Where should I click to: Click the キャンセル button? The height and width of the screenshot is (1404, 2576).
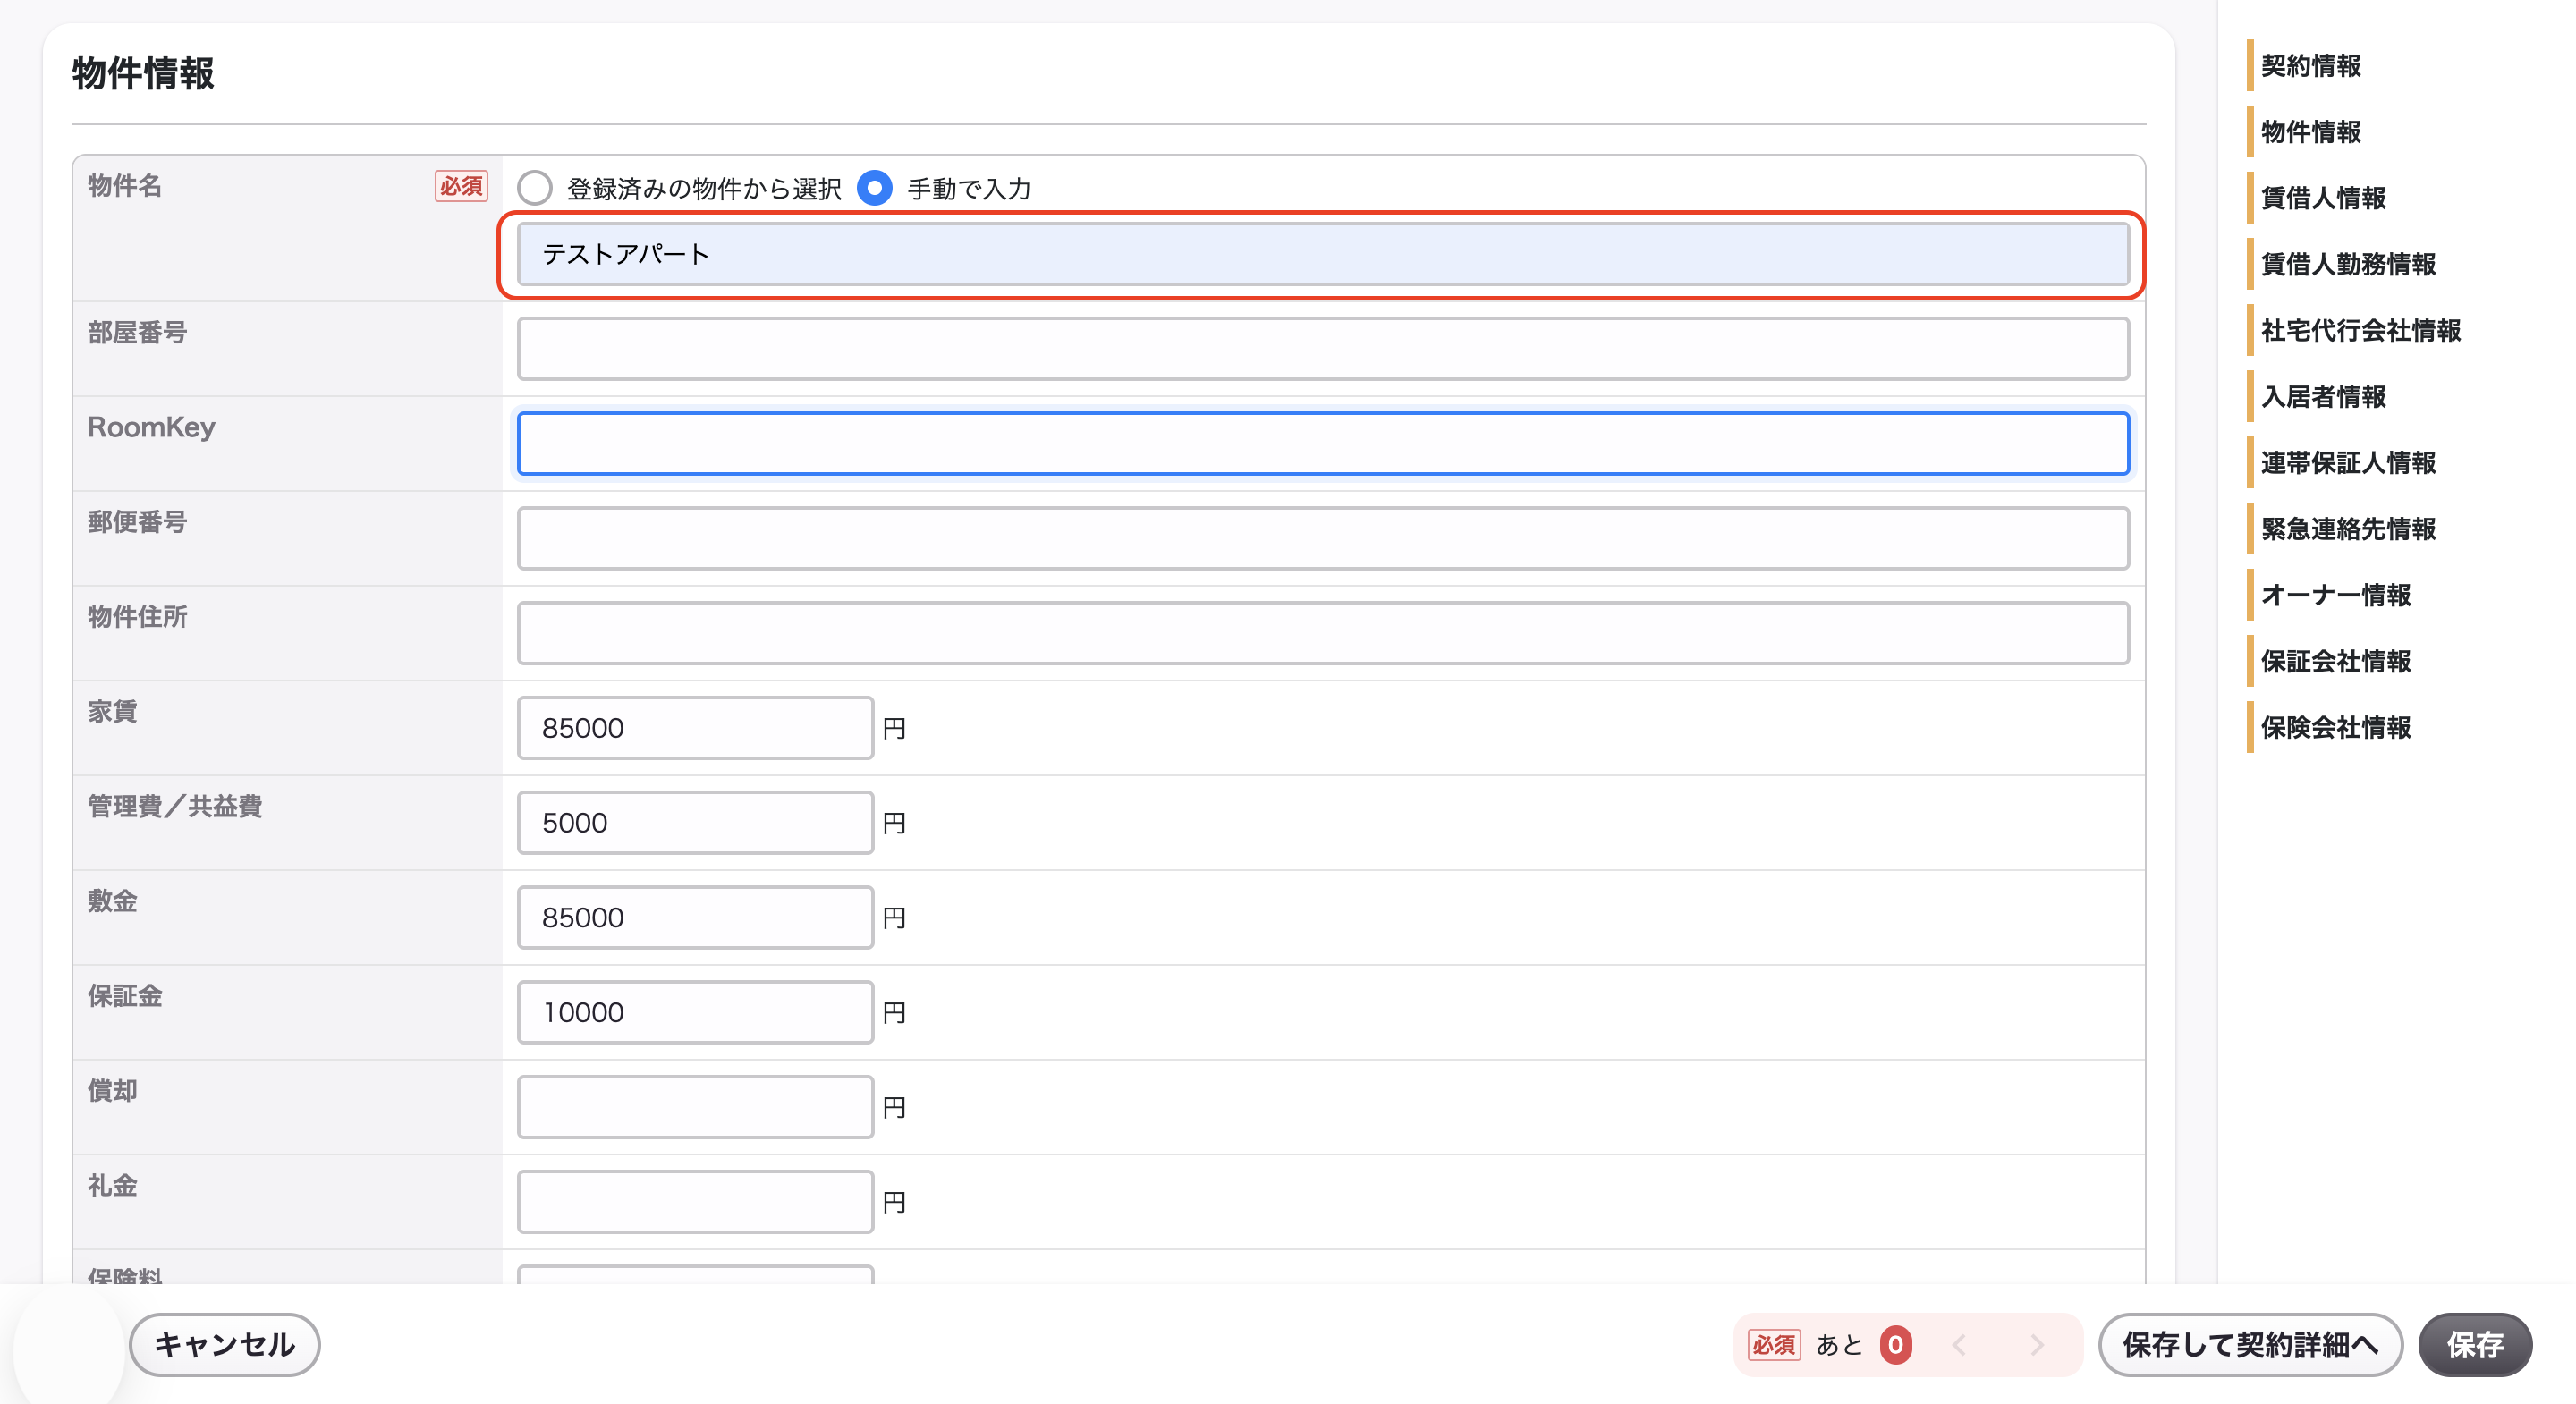pyautogui.click(x=225, y=1345)
